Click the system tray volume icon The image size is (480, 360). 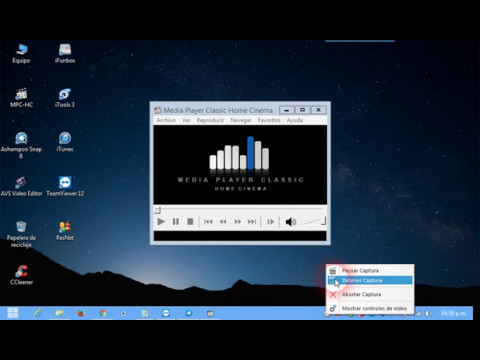[429, 313]
